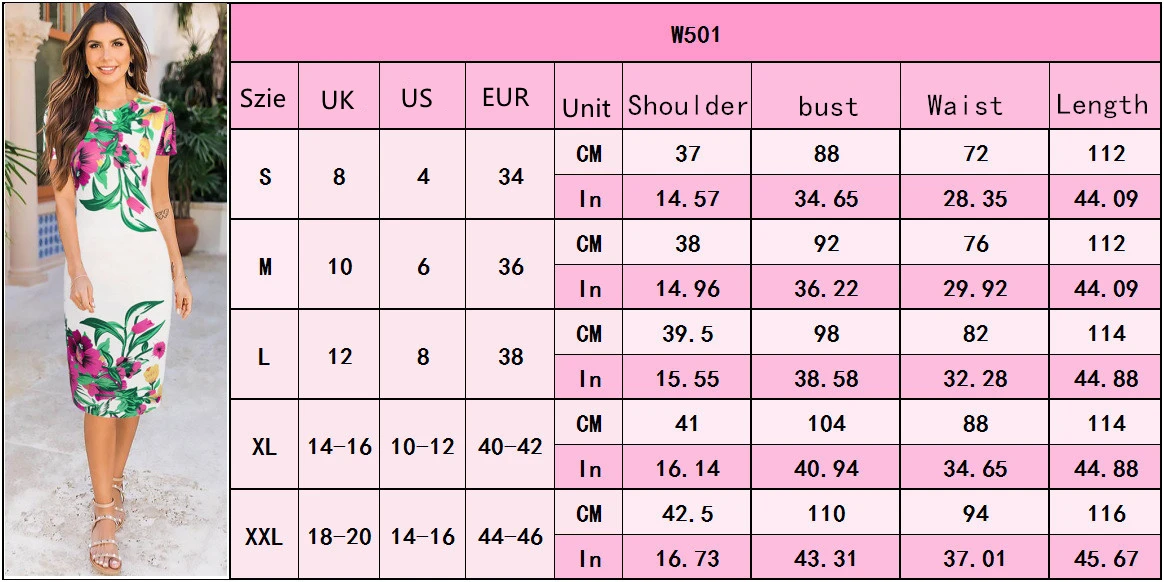The image size is (1164, 582).
Task: Click the W501 title header
Action: (x=695, y=35)
